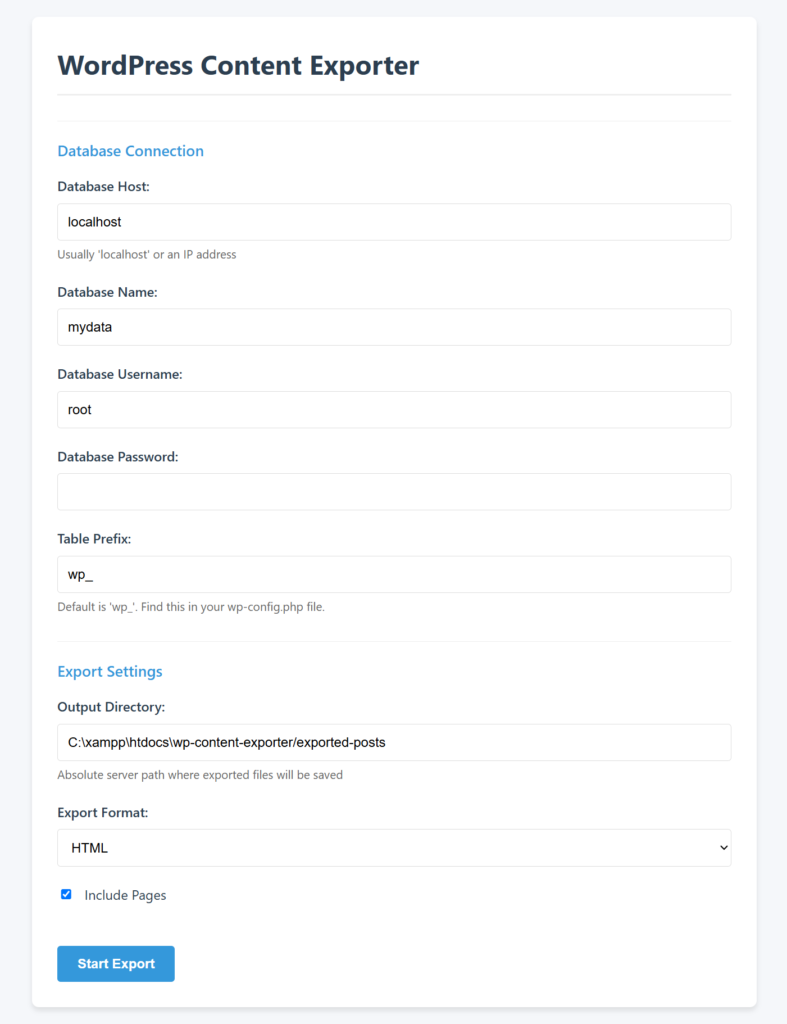
Task: Click the Database Host field containing localhost
Action: click(394, 222)
